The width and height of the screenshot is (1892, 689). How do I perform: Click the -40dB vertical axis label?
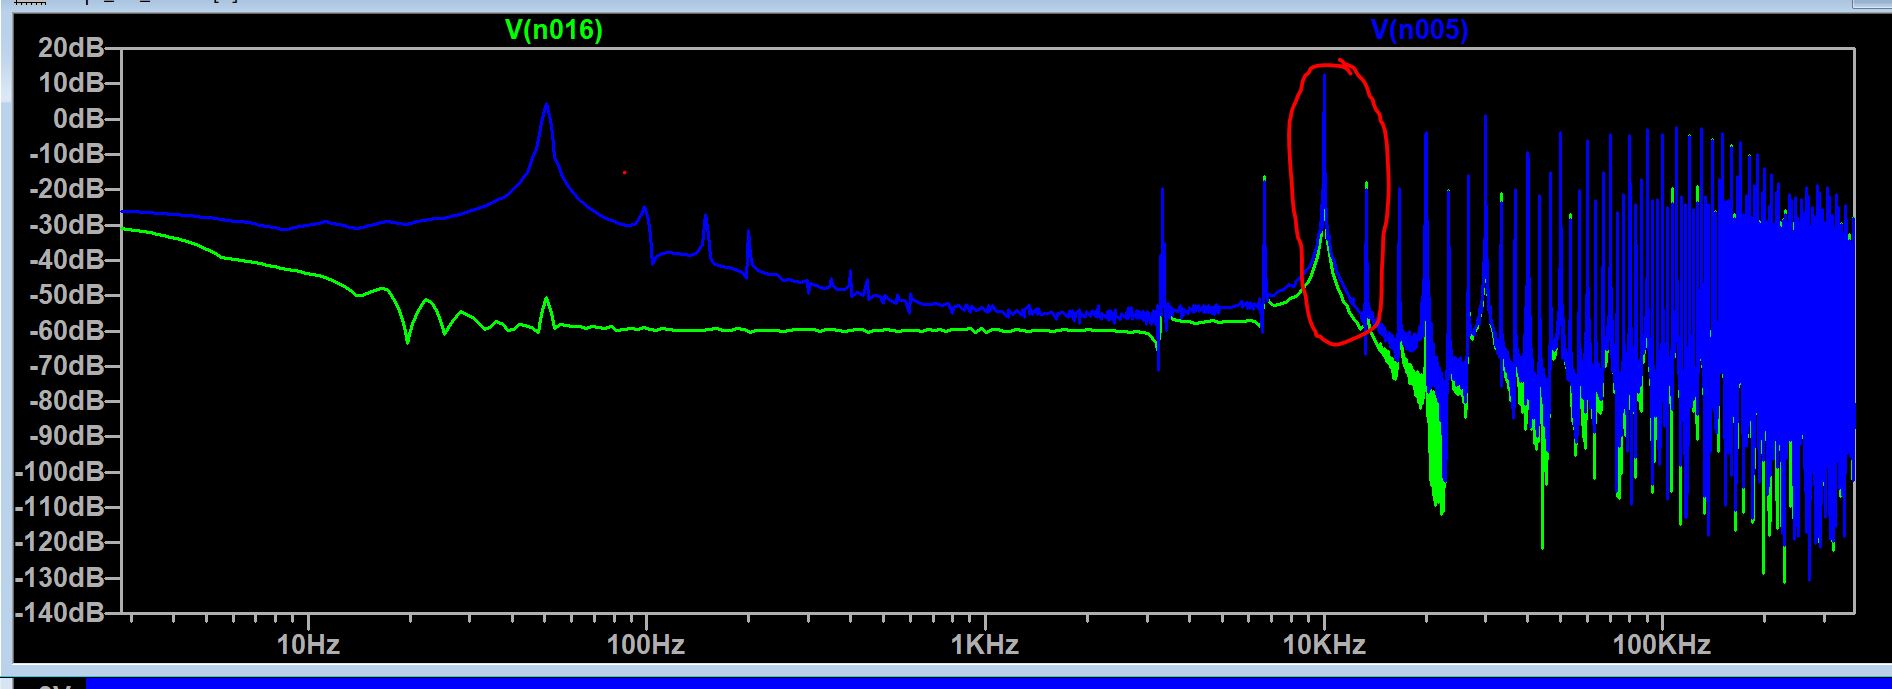(66, 259)
